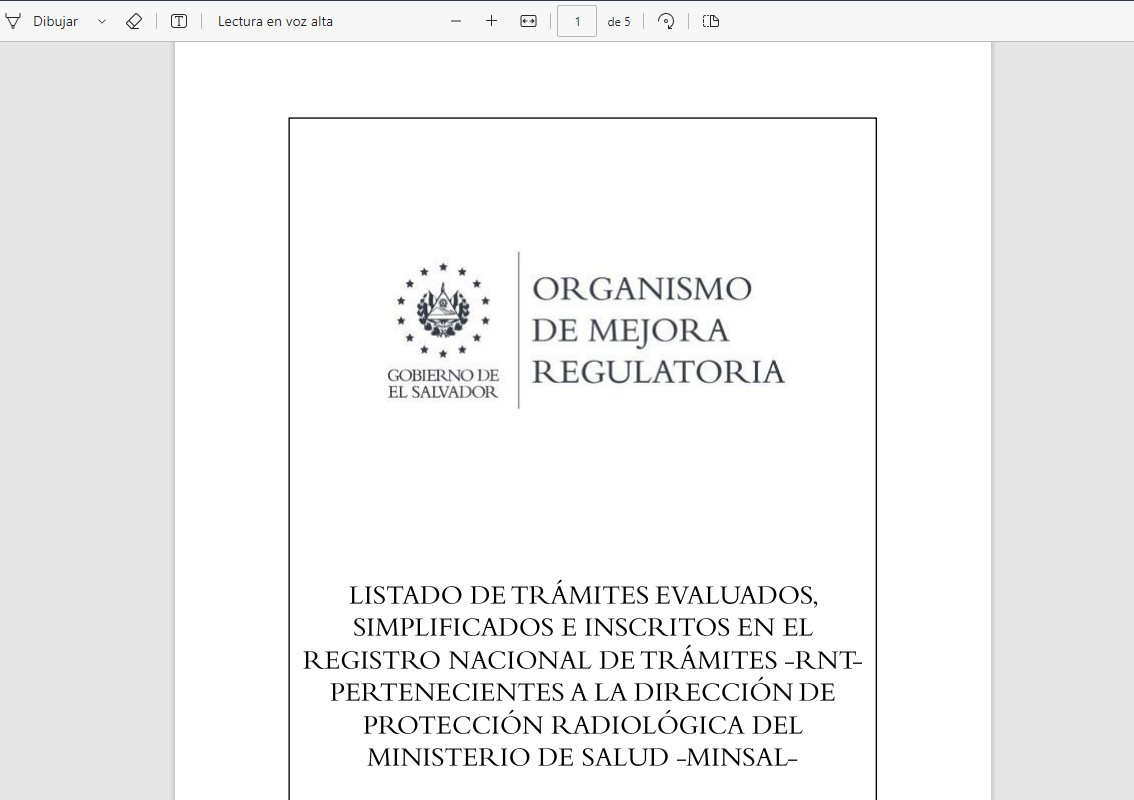Zoom out with the minus icon
This screenshot has height=800, width=1134.
(x=456, y=22)
